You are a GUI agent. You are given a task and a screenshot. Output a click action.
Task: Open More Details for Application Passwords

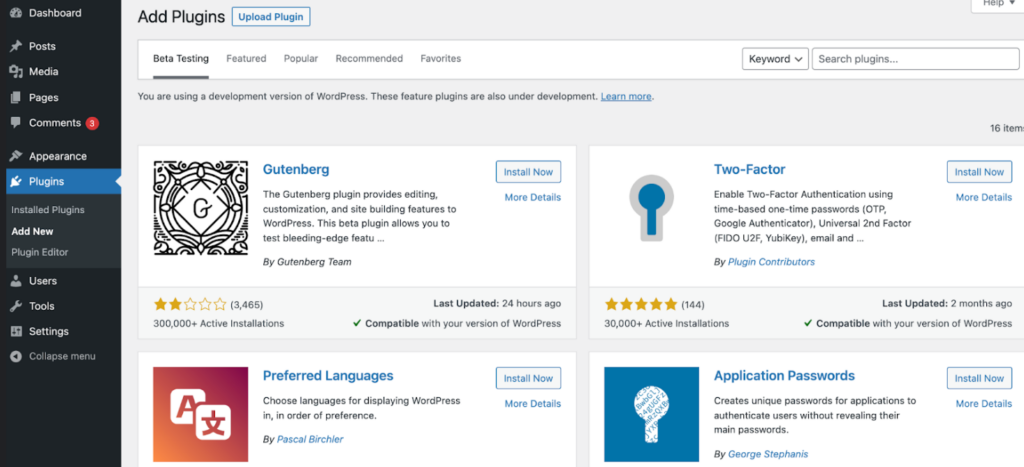[x=984, y=404]
